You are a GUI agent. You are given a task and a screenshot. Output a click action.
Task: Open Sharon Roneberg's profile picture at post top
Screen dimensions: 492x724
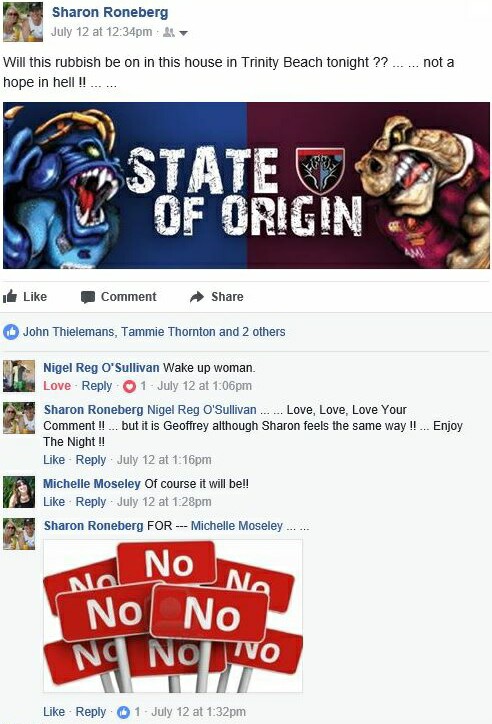click(x=23, y=22)
